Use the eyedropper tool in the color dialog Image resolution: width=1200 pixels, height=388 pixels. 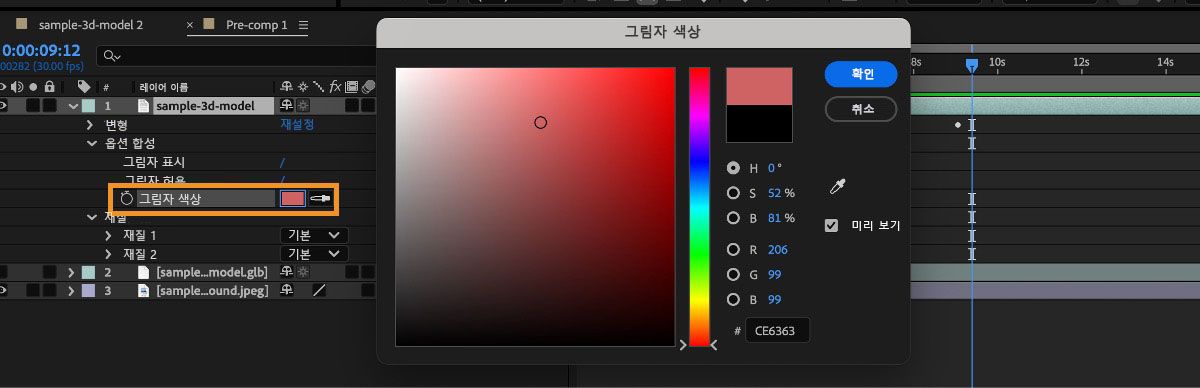(x=838, y=187)
